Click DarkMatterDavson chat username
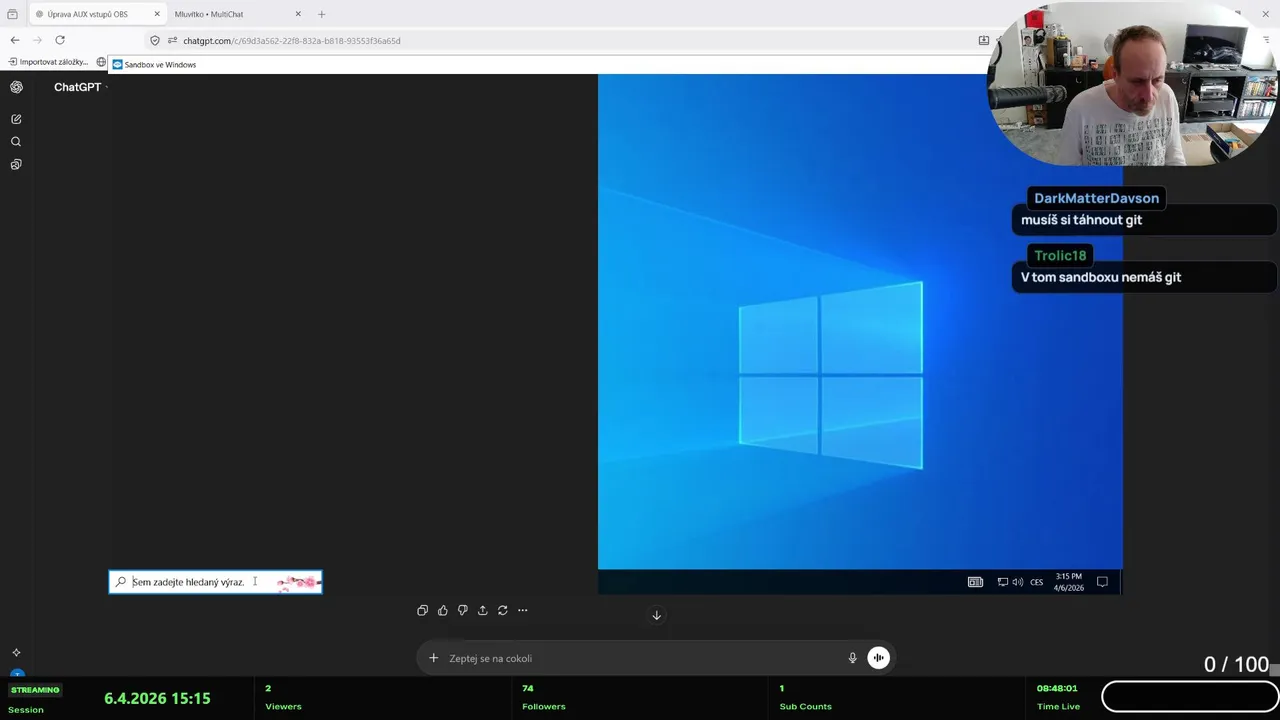 (x=1096, y=198)
